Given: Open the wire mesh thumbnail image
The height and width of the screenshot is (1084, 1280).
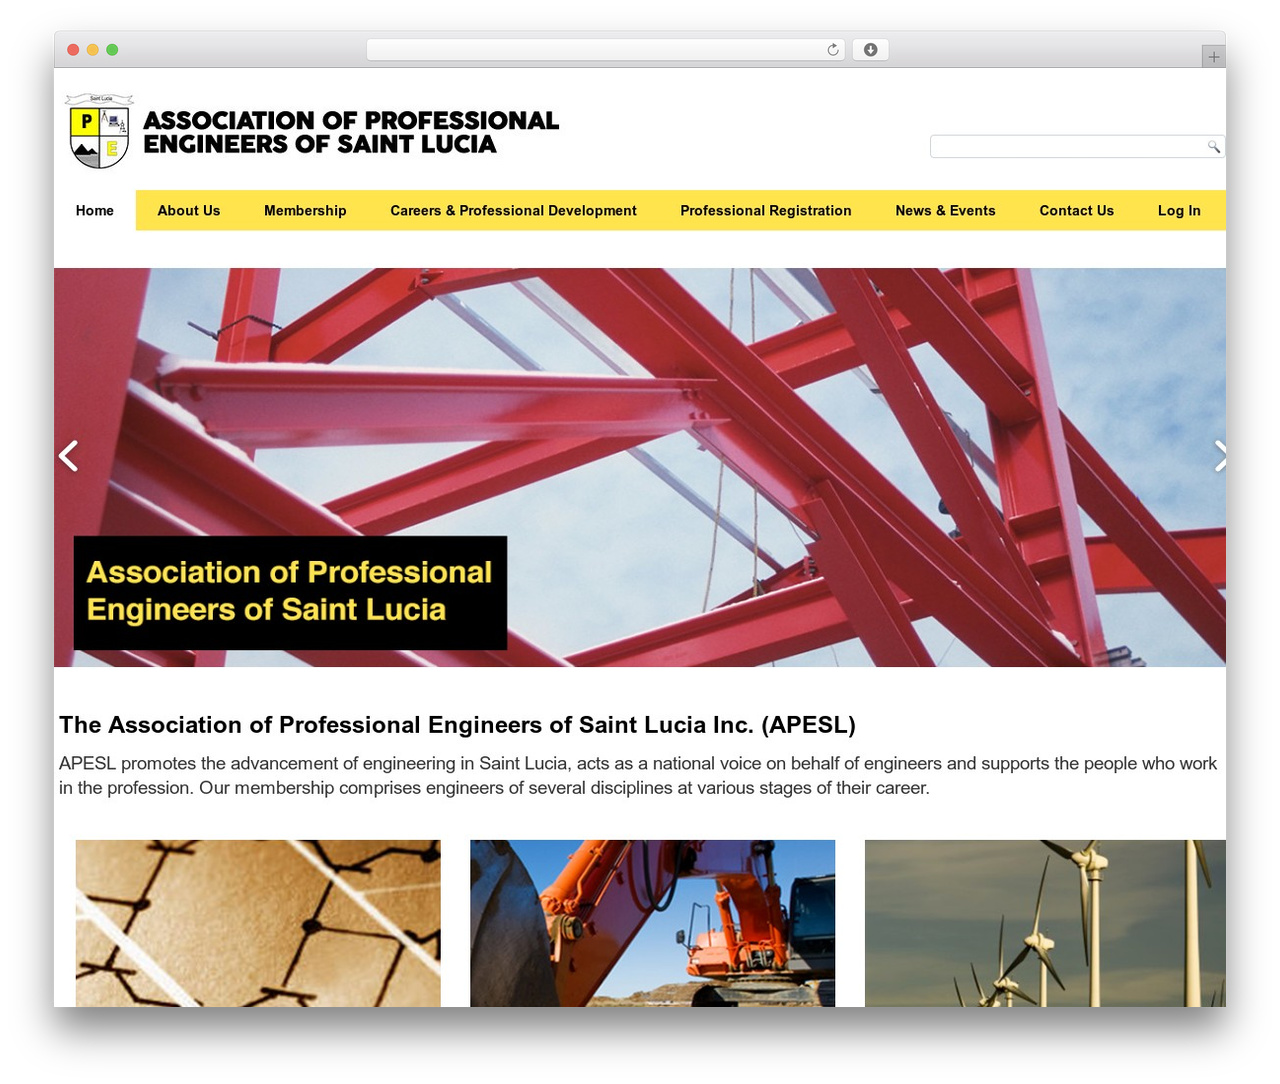Looking at the screenshot, I should coord(258,923).
